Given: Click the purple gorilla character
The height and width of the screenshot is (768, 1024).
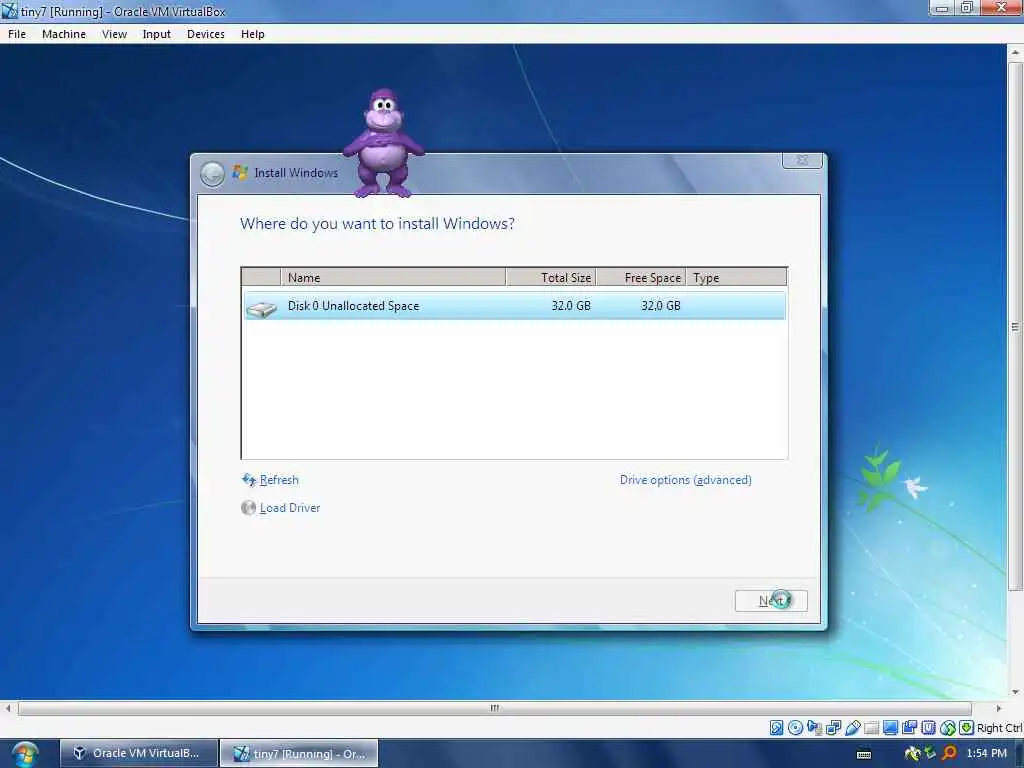Looking at the screenshot, I should 383,144.
